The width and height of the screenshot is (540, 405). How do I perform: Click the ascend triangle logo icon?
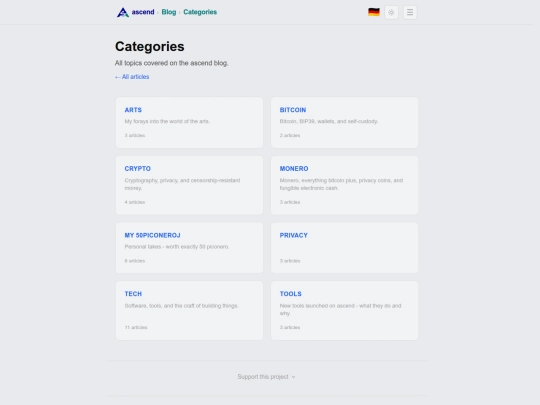(x=123, y=12)
